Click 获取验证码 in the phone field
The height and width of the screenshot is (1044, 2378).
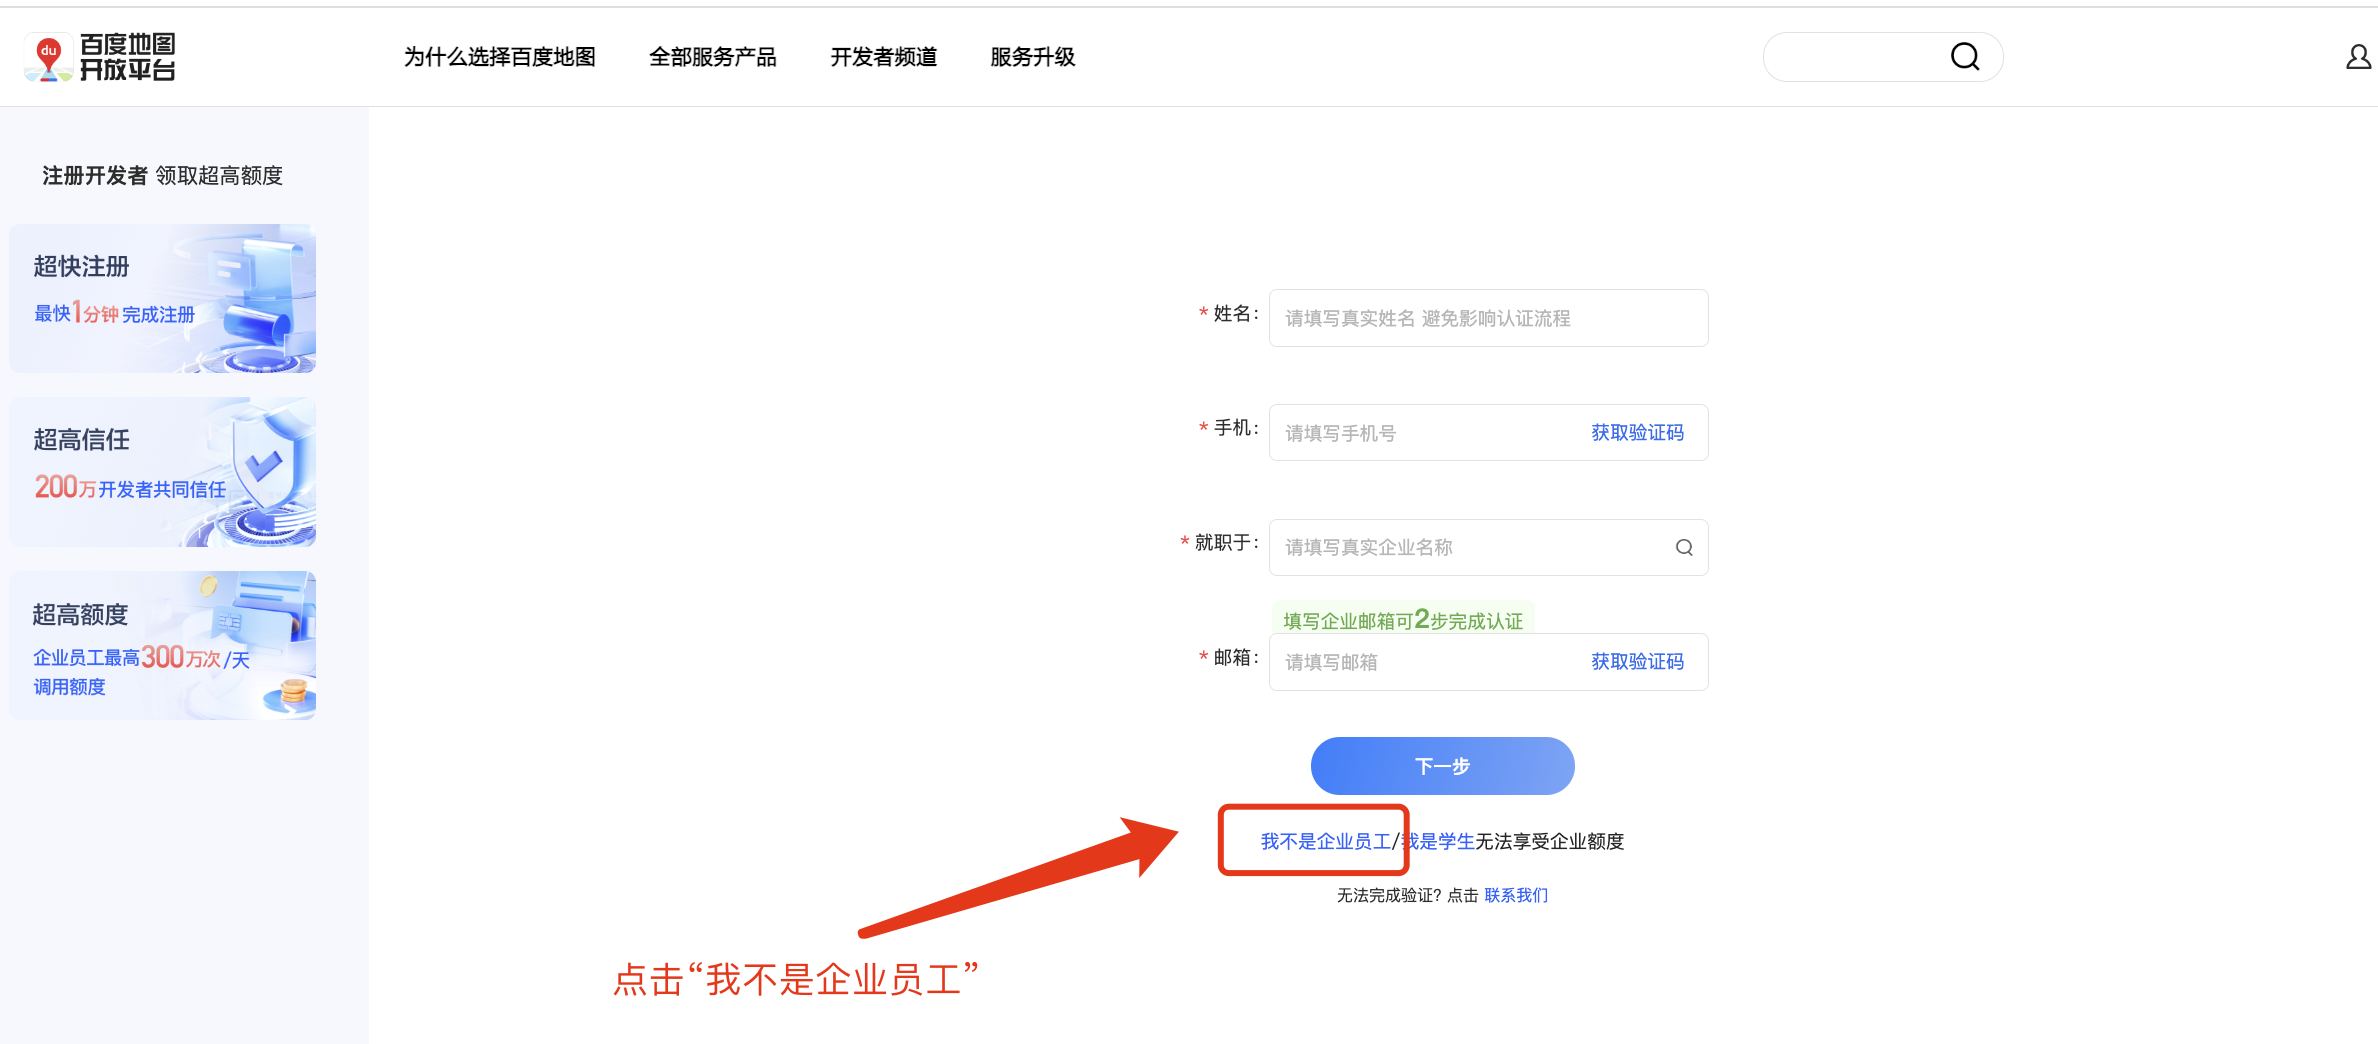[x=1637, y=433]
